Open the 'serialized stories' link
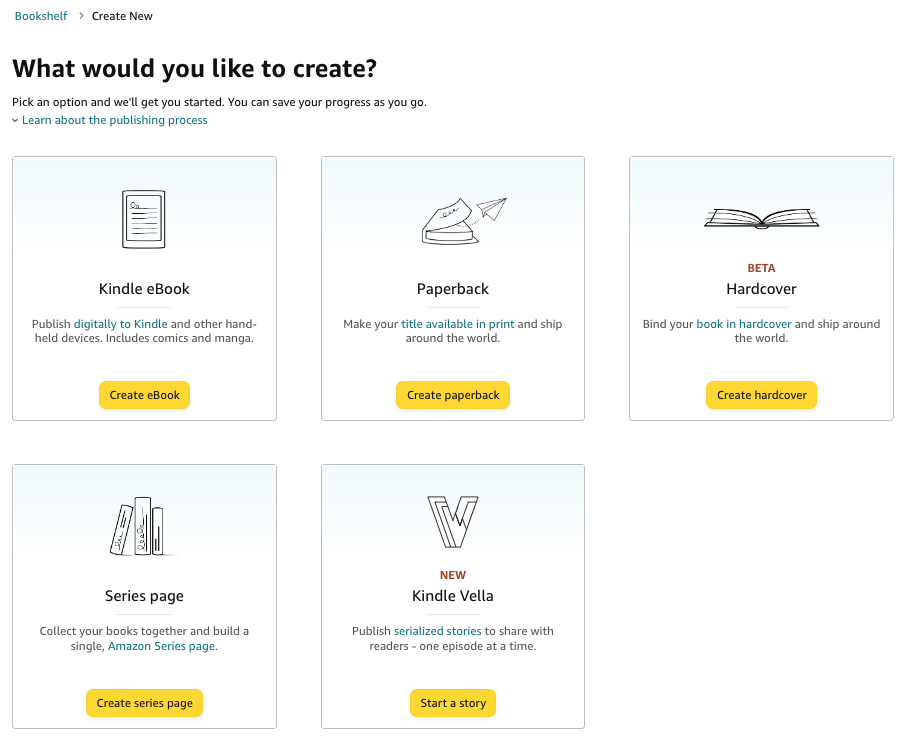Screen dimensions: 923x738 click(437, 631)
